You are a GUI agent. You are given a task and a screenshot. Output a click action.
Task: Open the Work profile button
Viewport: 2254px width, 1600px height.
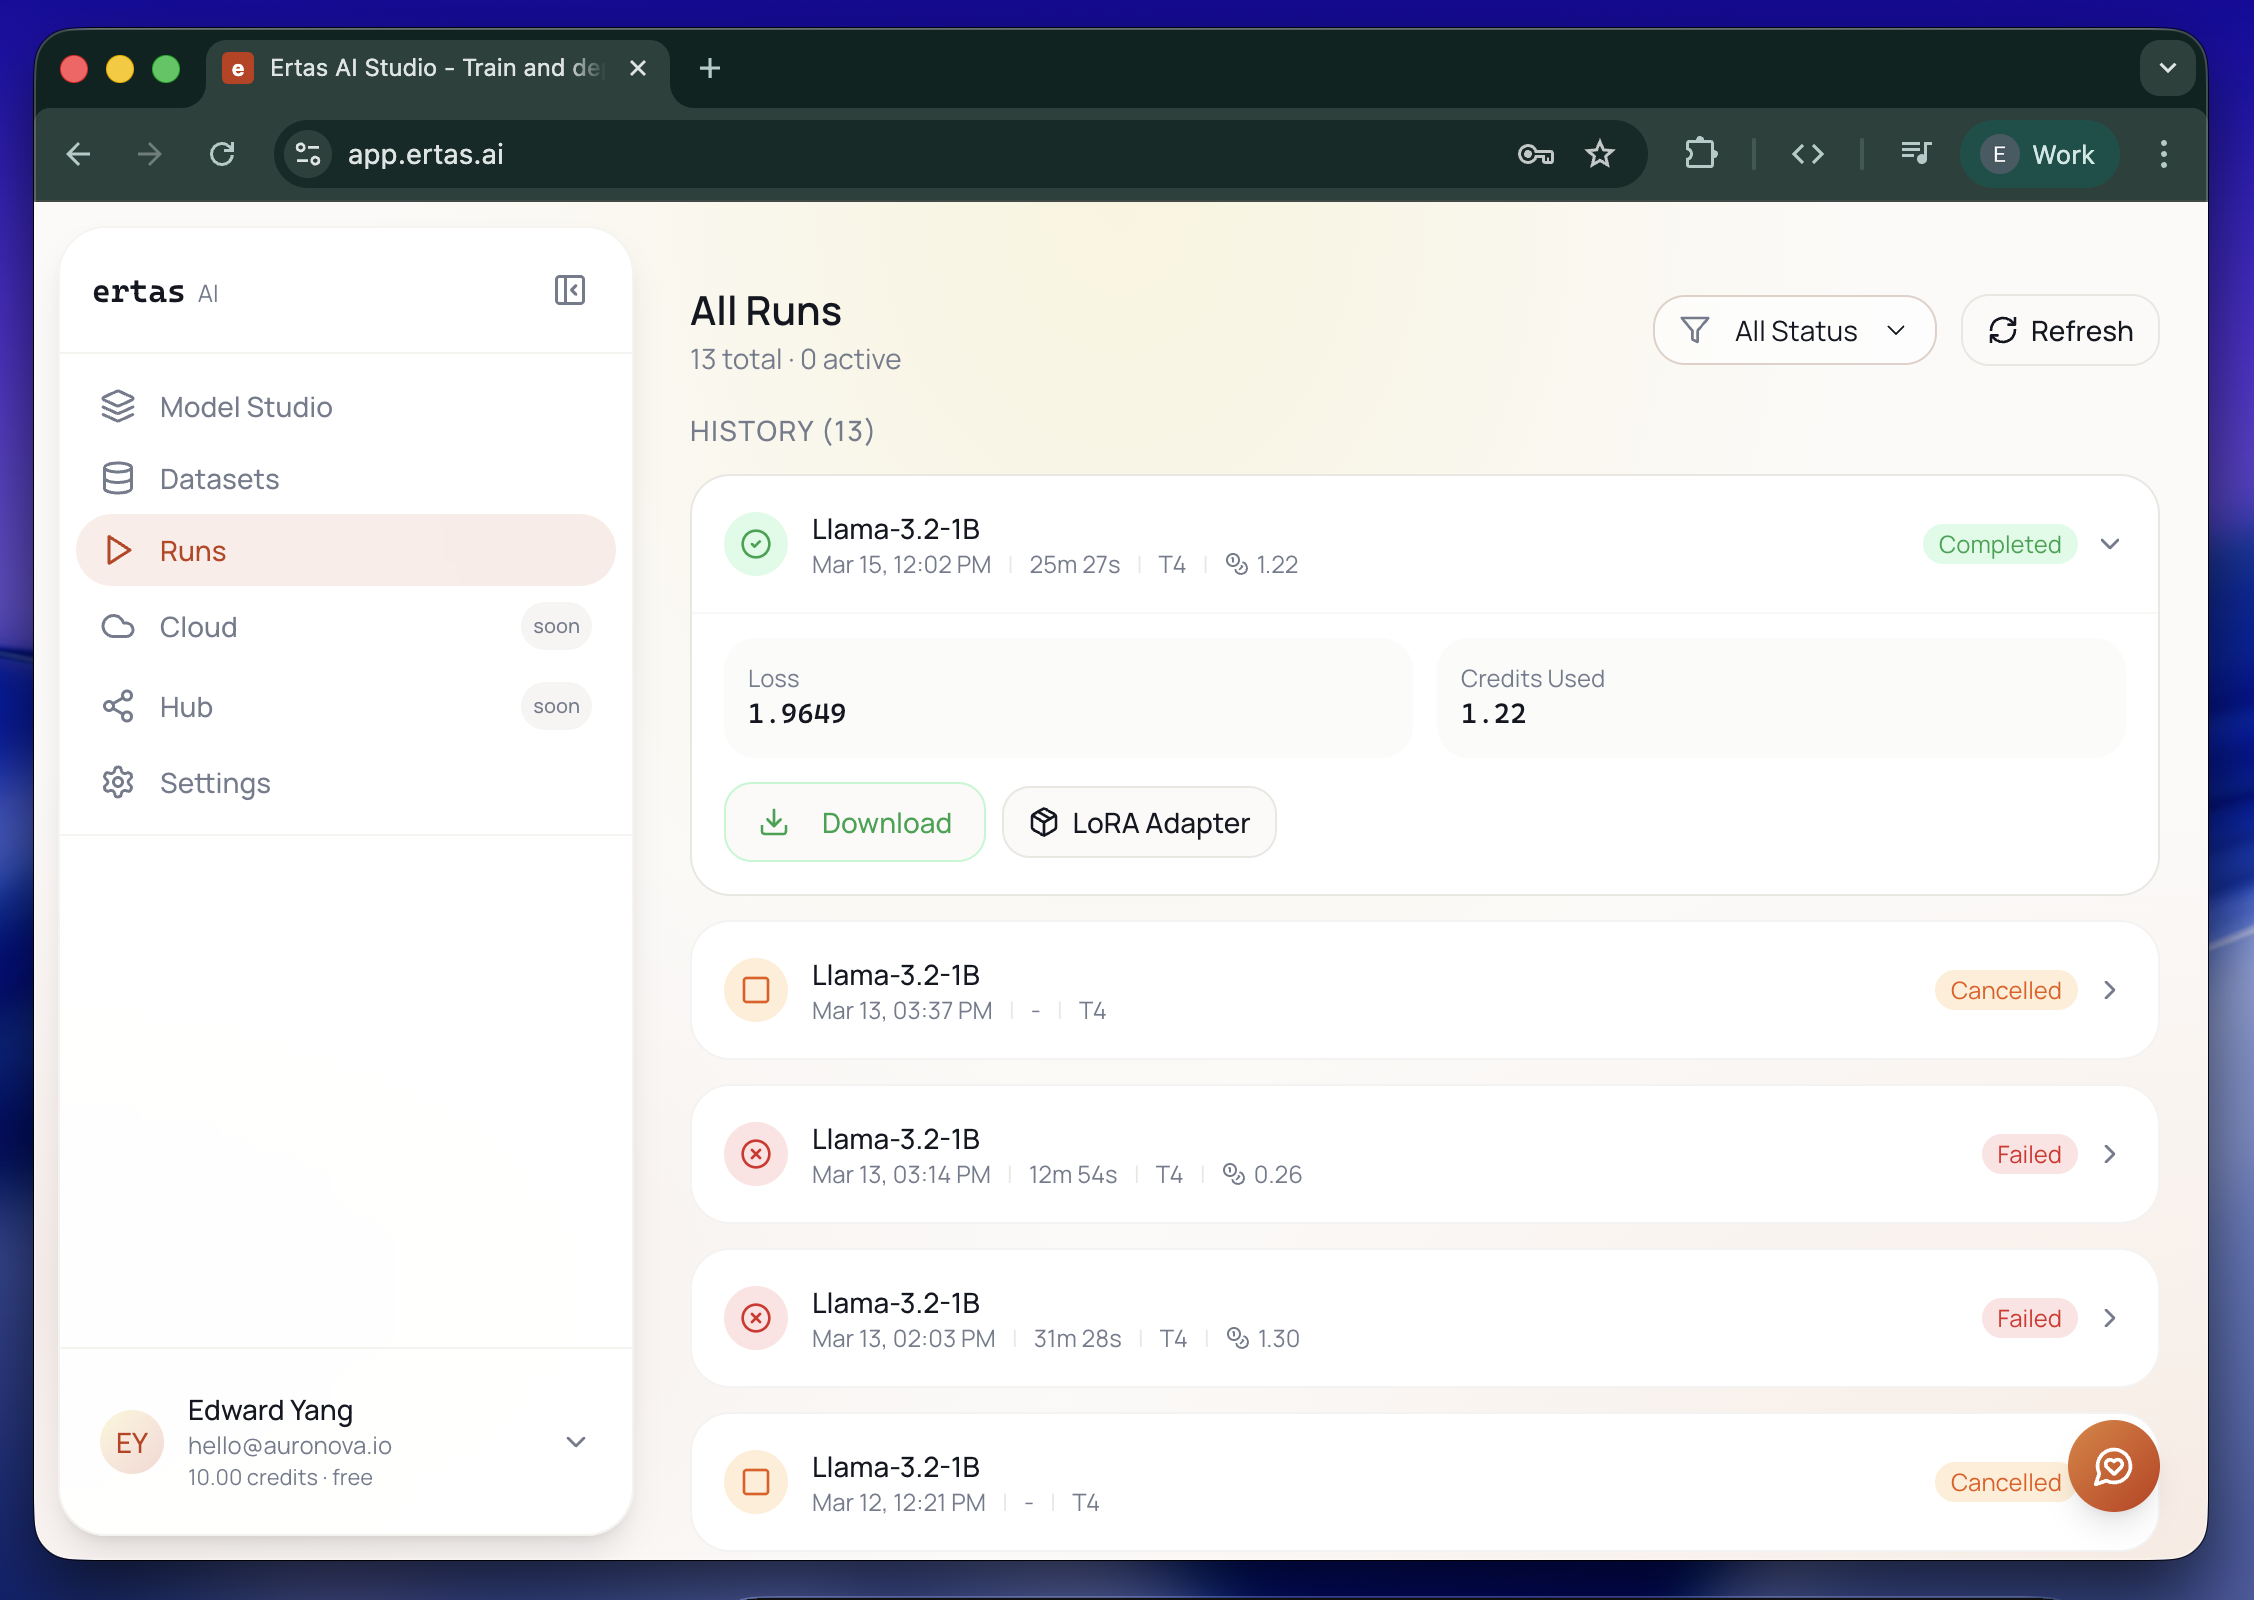tap(2039, 154)
